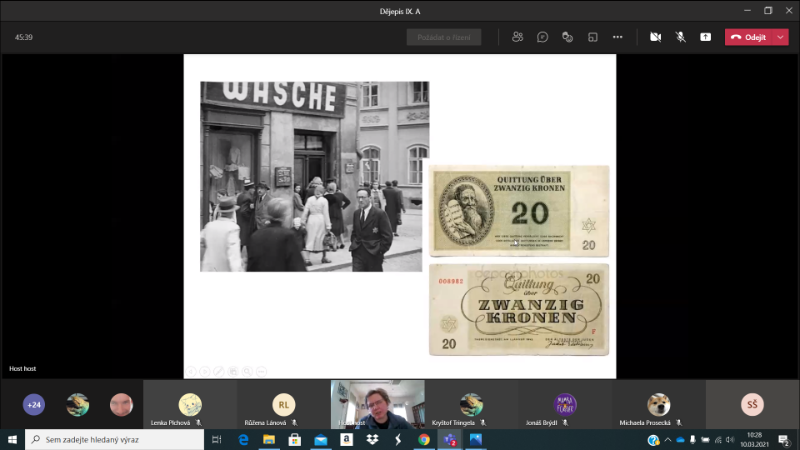Select Kryštof Tringela participant tile
Viewport: 800px width, 450px height.
point(471,405)
